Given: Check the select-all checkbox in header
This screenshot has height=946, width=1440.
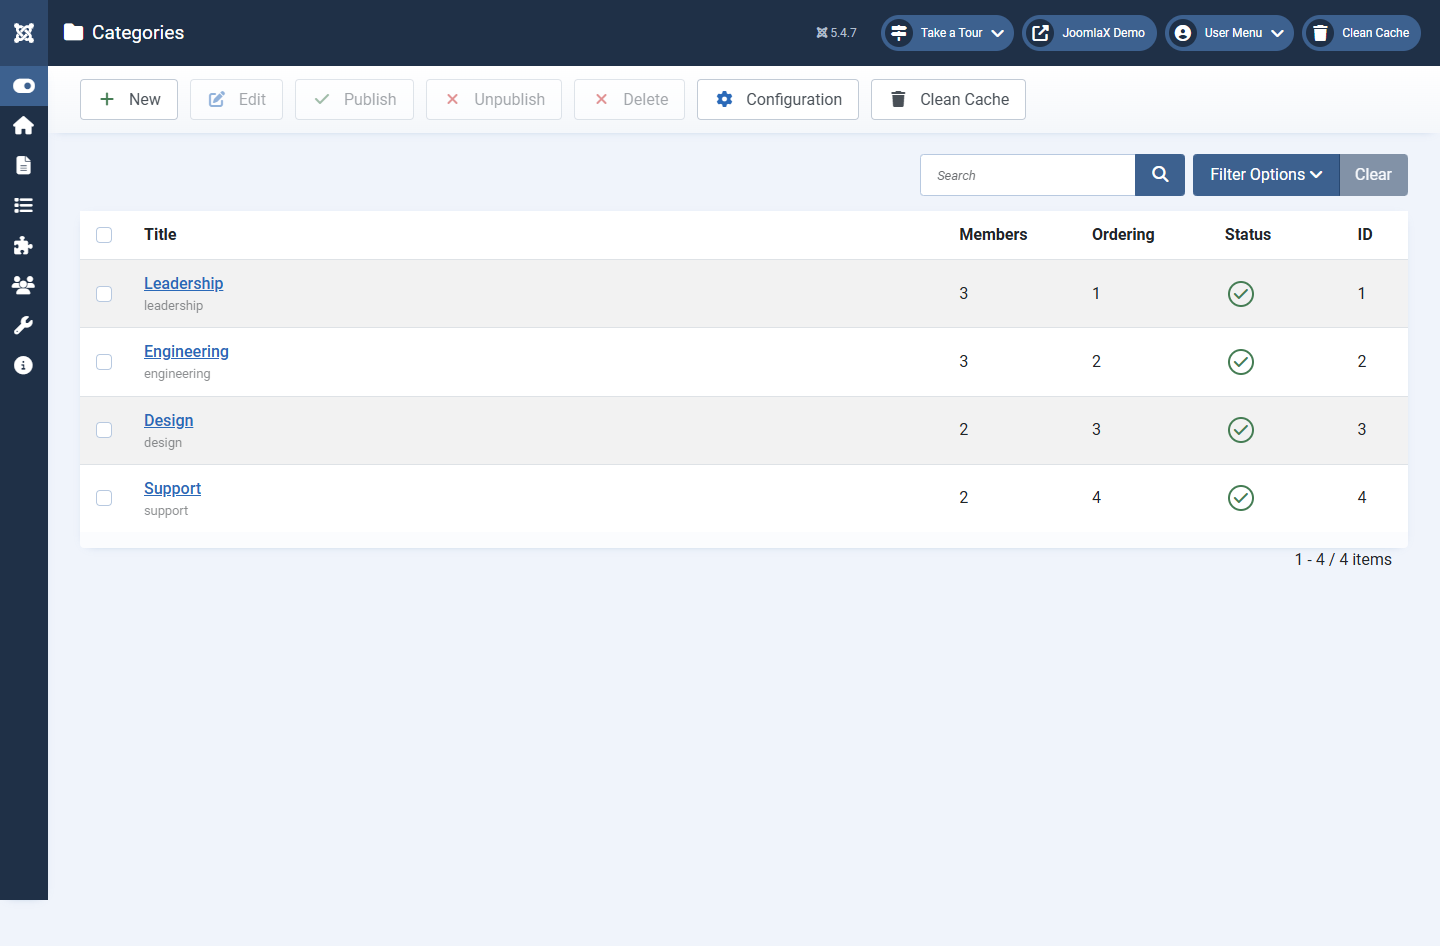Looking at the screenshot, I should click(x=104, y=235).
